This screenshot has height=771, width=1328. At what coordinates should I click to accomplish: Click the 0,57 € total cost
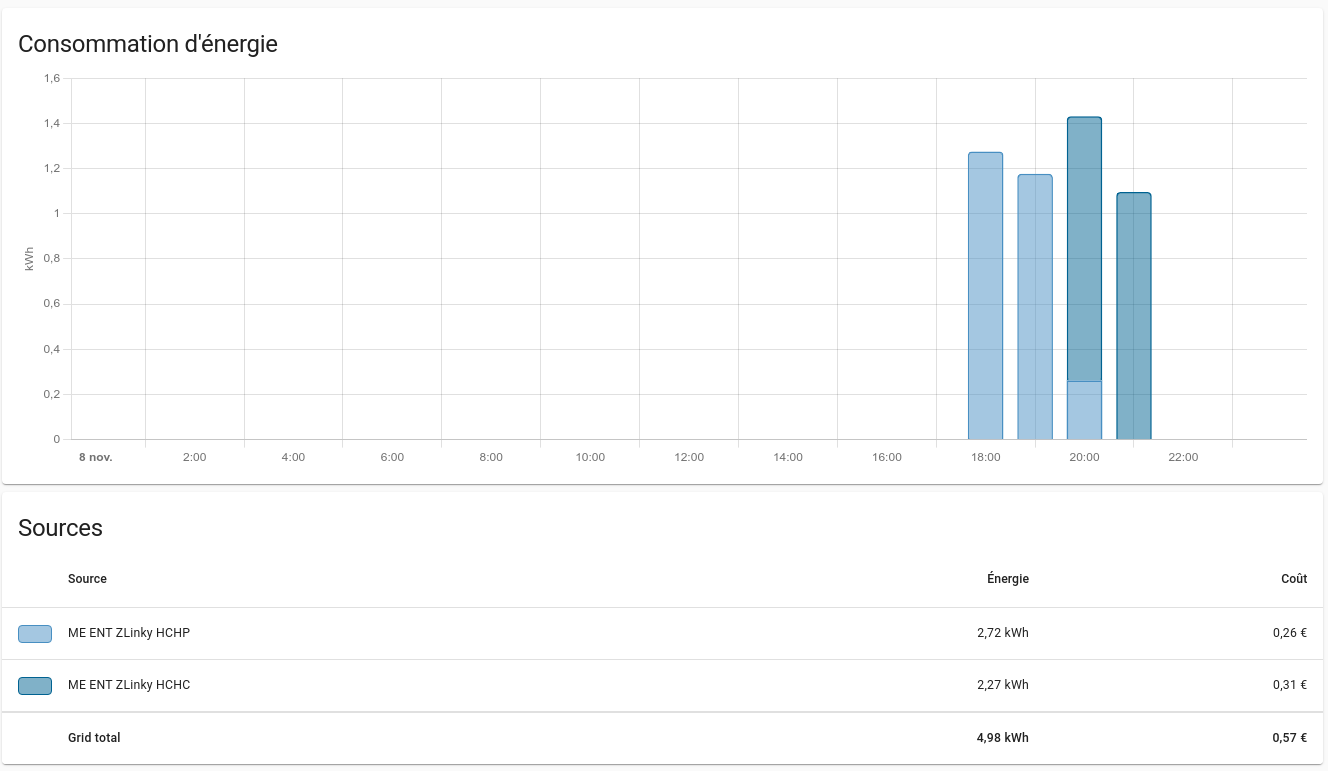pos(1290,738)
